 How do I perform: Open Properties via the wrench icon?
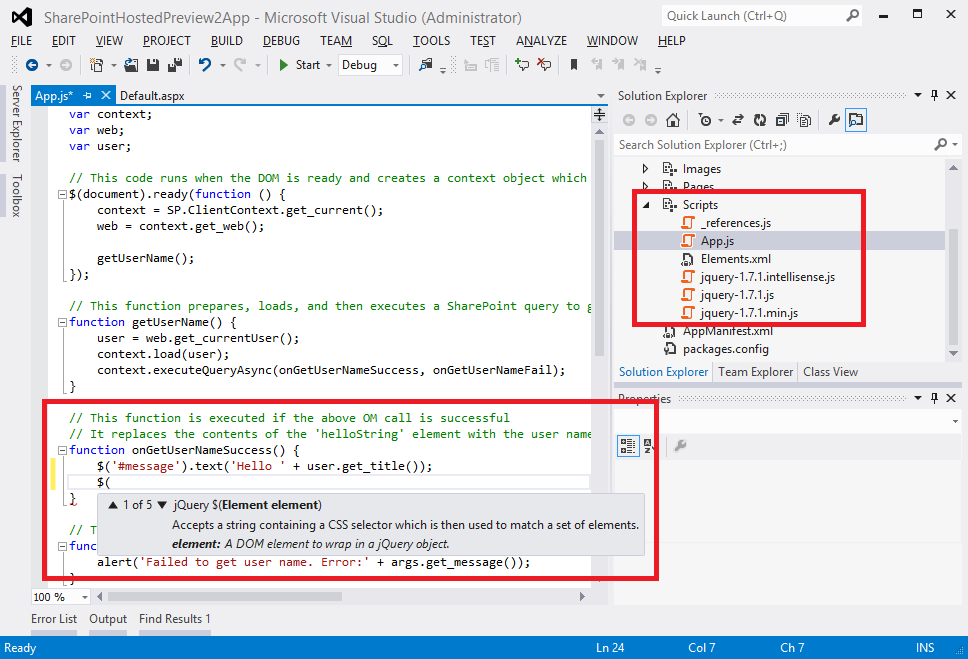click(x=834, y=120)
